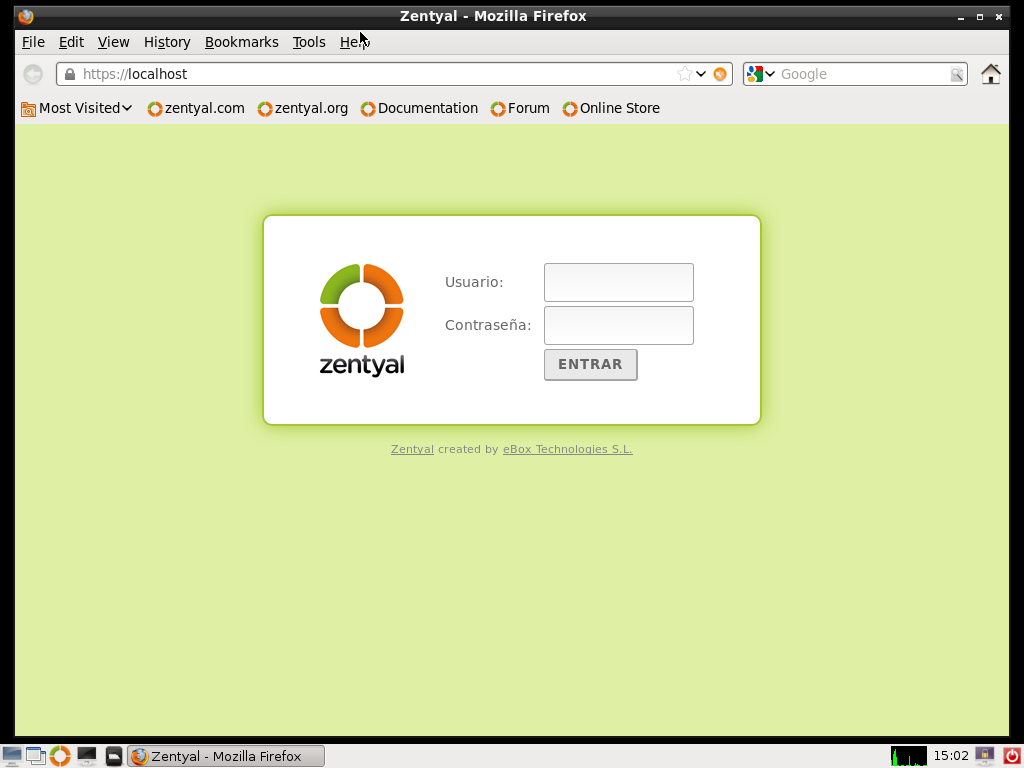Click the window switcher taskbar icon
Image resolution: width=1024 pixels, height=768 pixels.
(36, 756)
